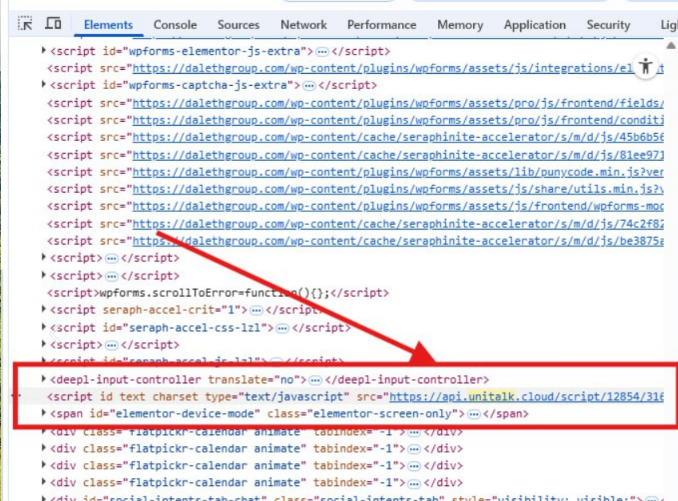Open the Security tab
The image size is (678, 501).
[x=608, y=25]
